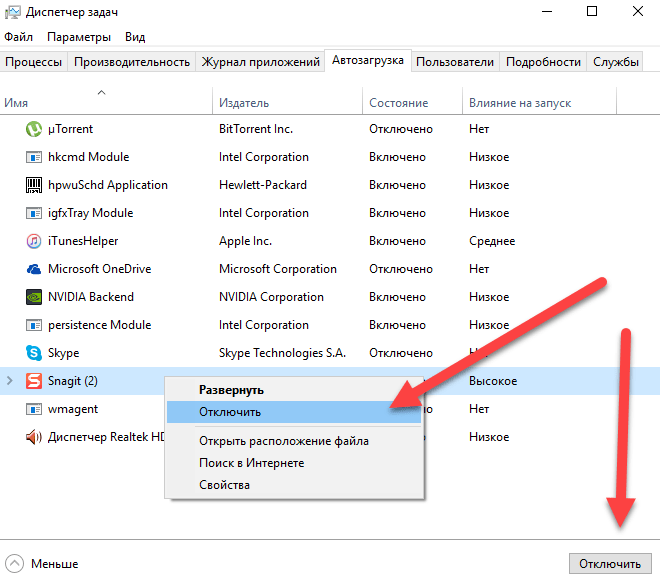
Task: Open the Службы tab
Action: pyautogui.click(x=616, y=62)
